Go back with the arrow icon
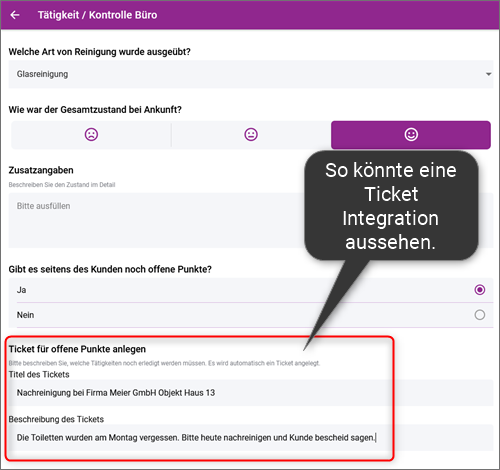The height and width of the screenshot is (470, 500). pos(15,15)
